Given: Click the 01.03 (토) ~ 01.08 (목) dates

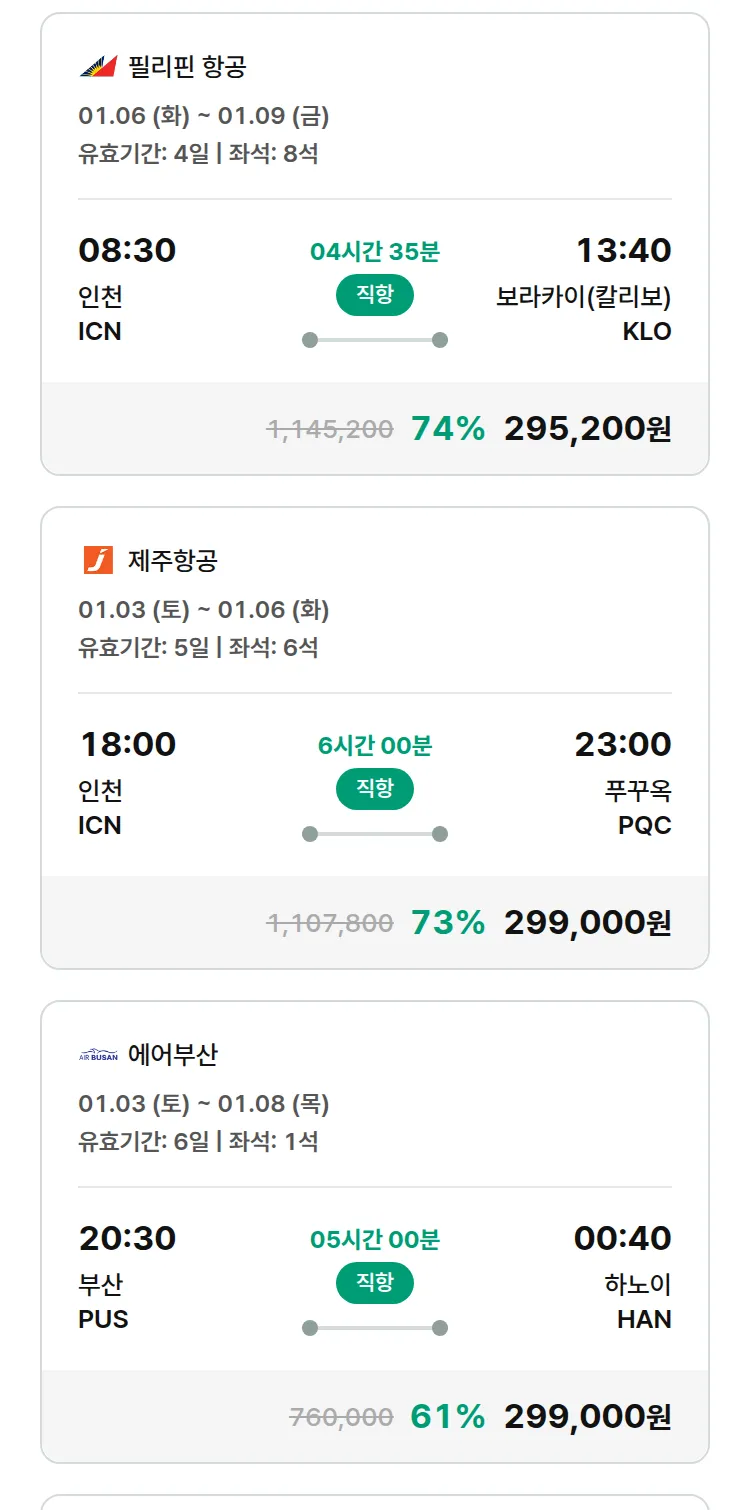Looking at the screenshot, I should 204,1104.
